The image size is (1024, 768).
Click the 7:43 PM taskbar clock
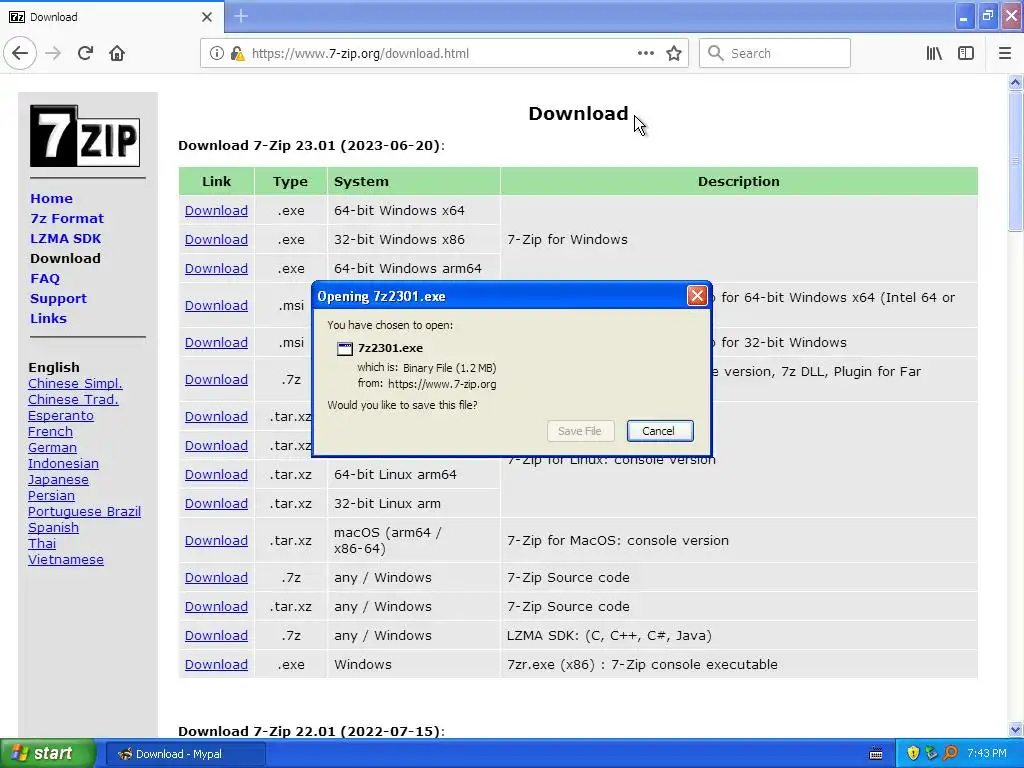987,753
